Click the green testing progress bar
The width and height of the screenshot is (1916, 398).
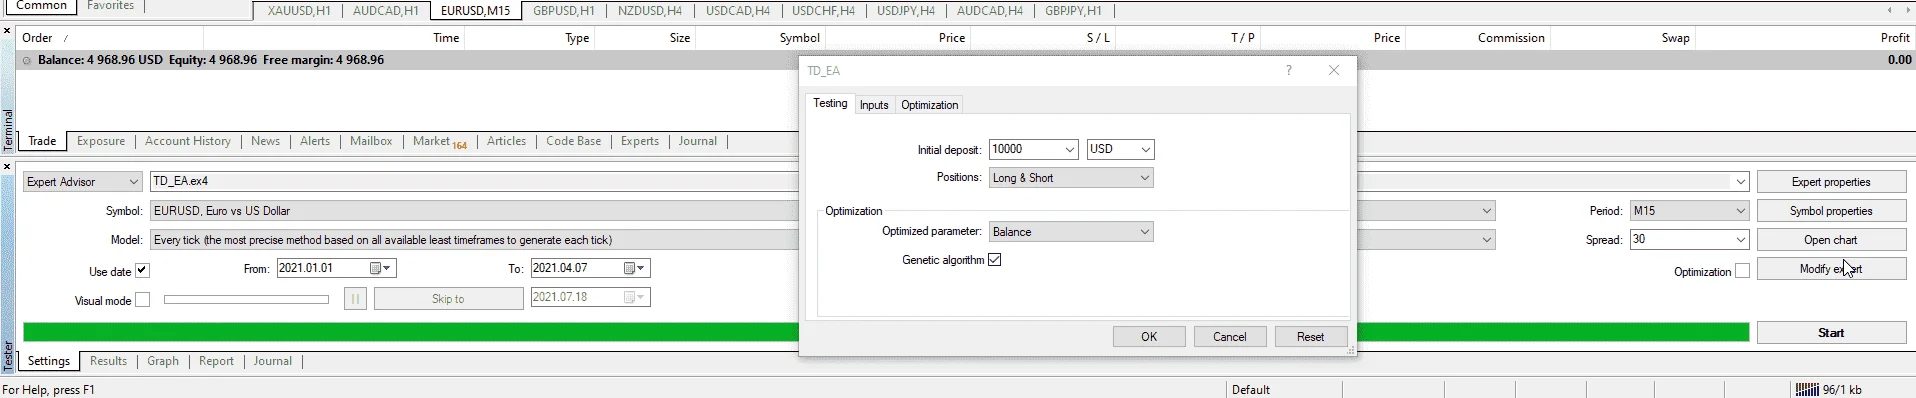coord(886,333)
